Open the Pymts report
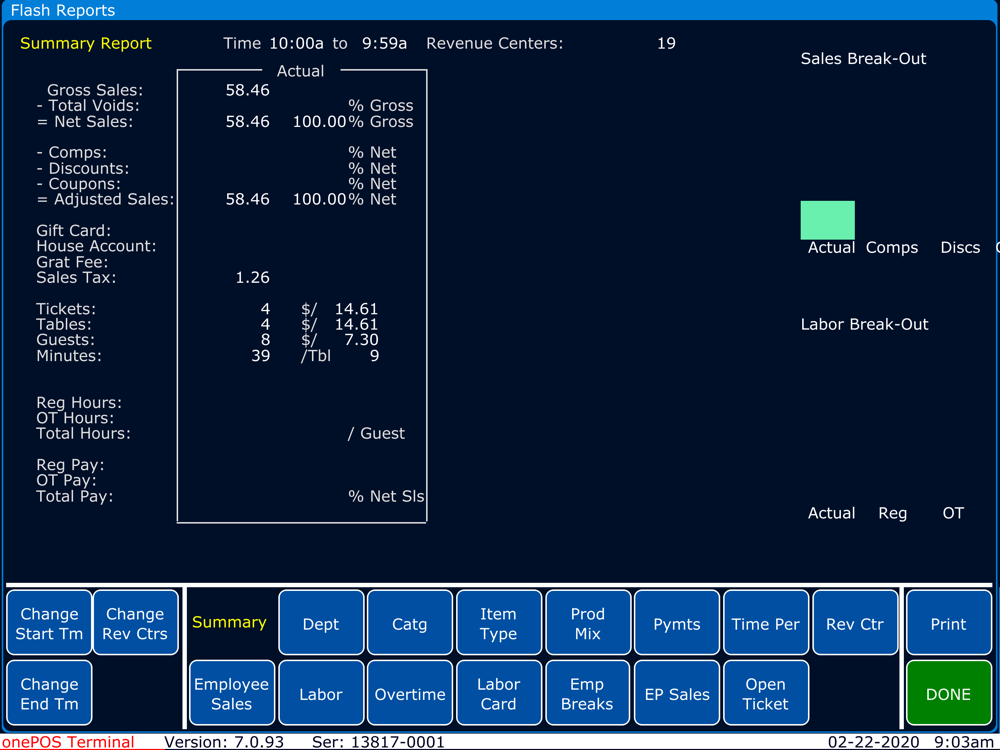 click(677, 623)
